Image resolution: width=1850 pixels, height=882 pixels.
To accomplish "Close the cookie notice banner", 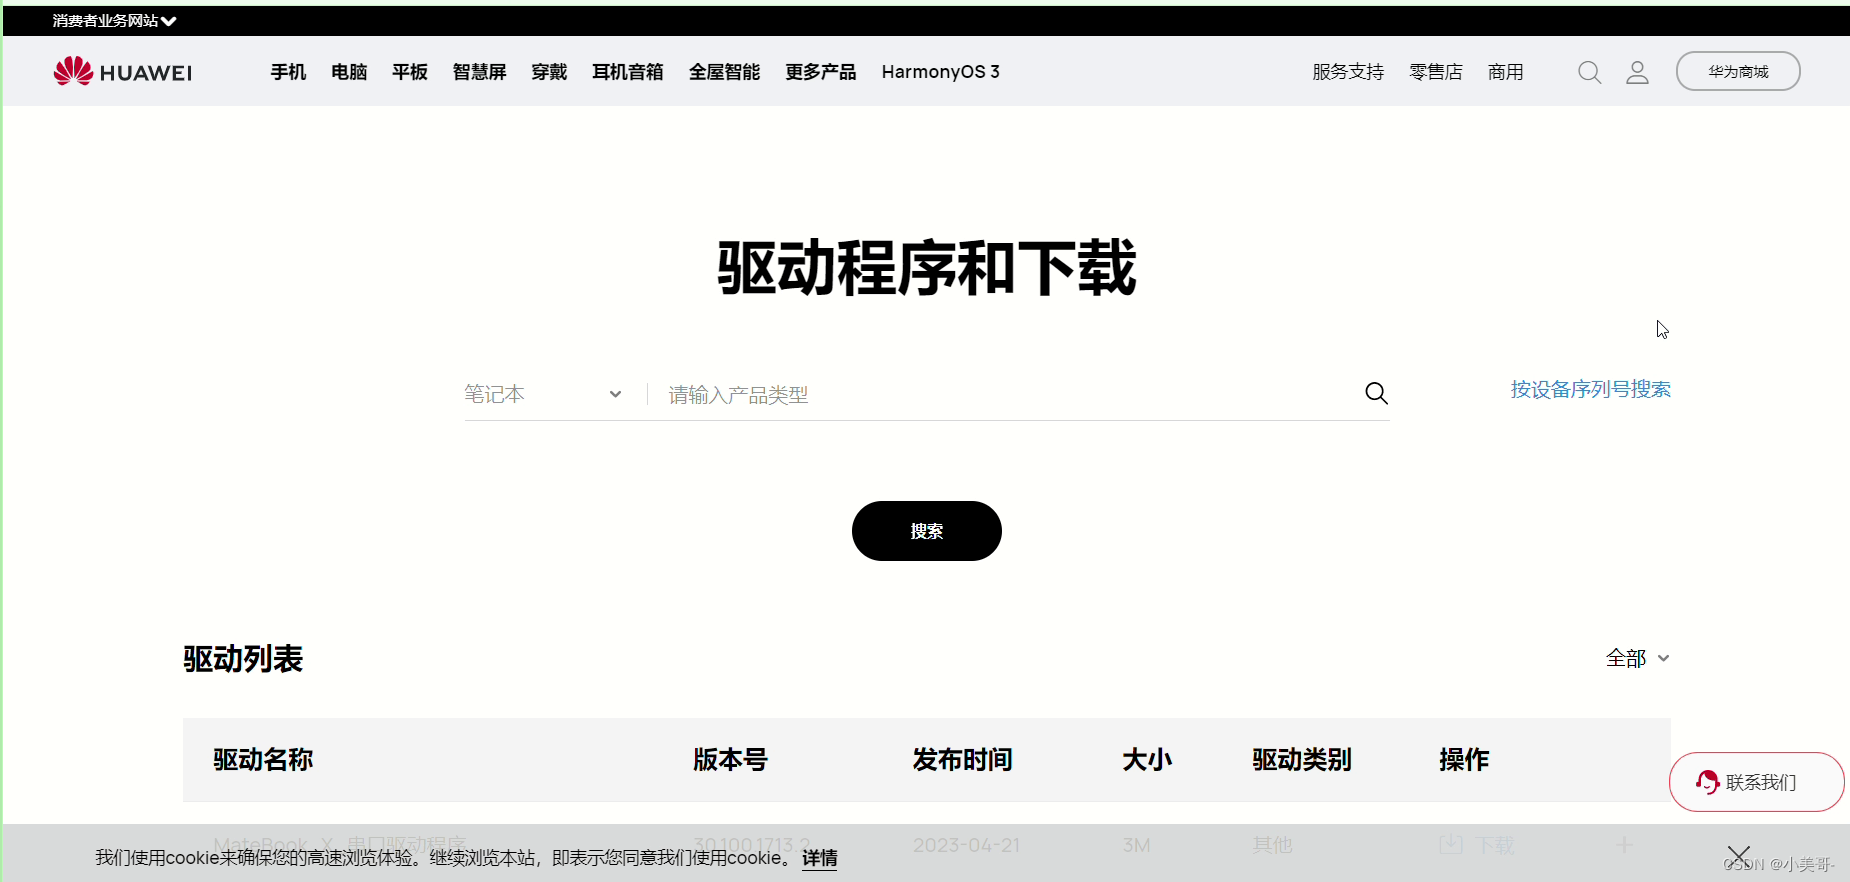I will 1739,856.
